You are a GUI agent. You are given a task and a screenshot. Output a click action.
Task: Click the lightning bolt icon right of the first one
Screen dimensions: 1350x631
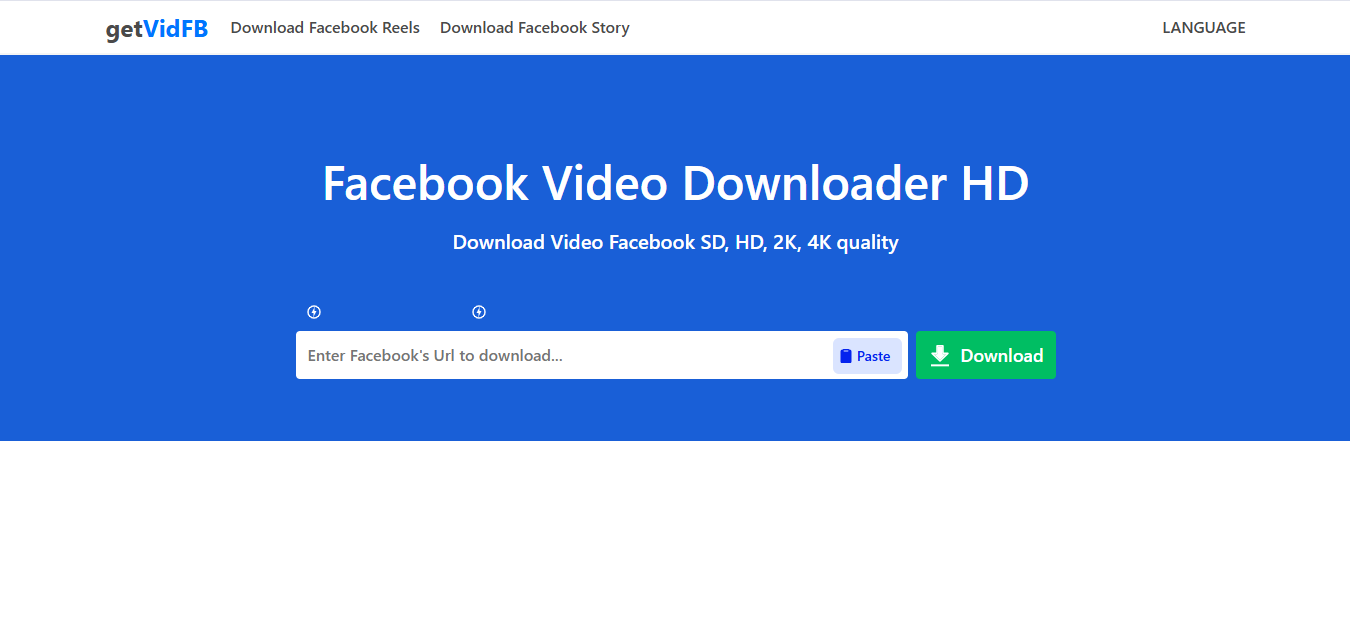(x=479, y=312)
